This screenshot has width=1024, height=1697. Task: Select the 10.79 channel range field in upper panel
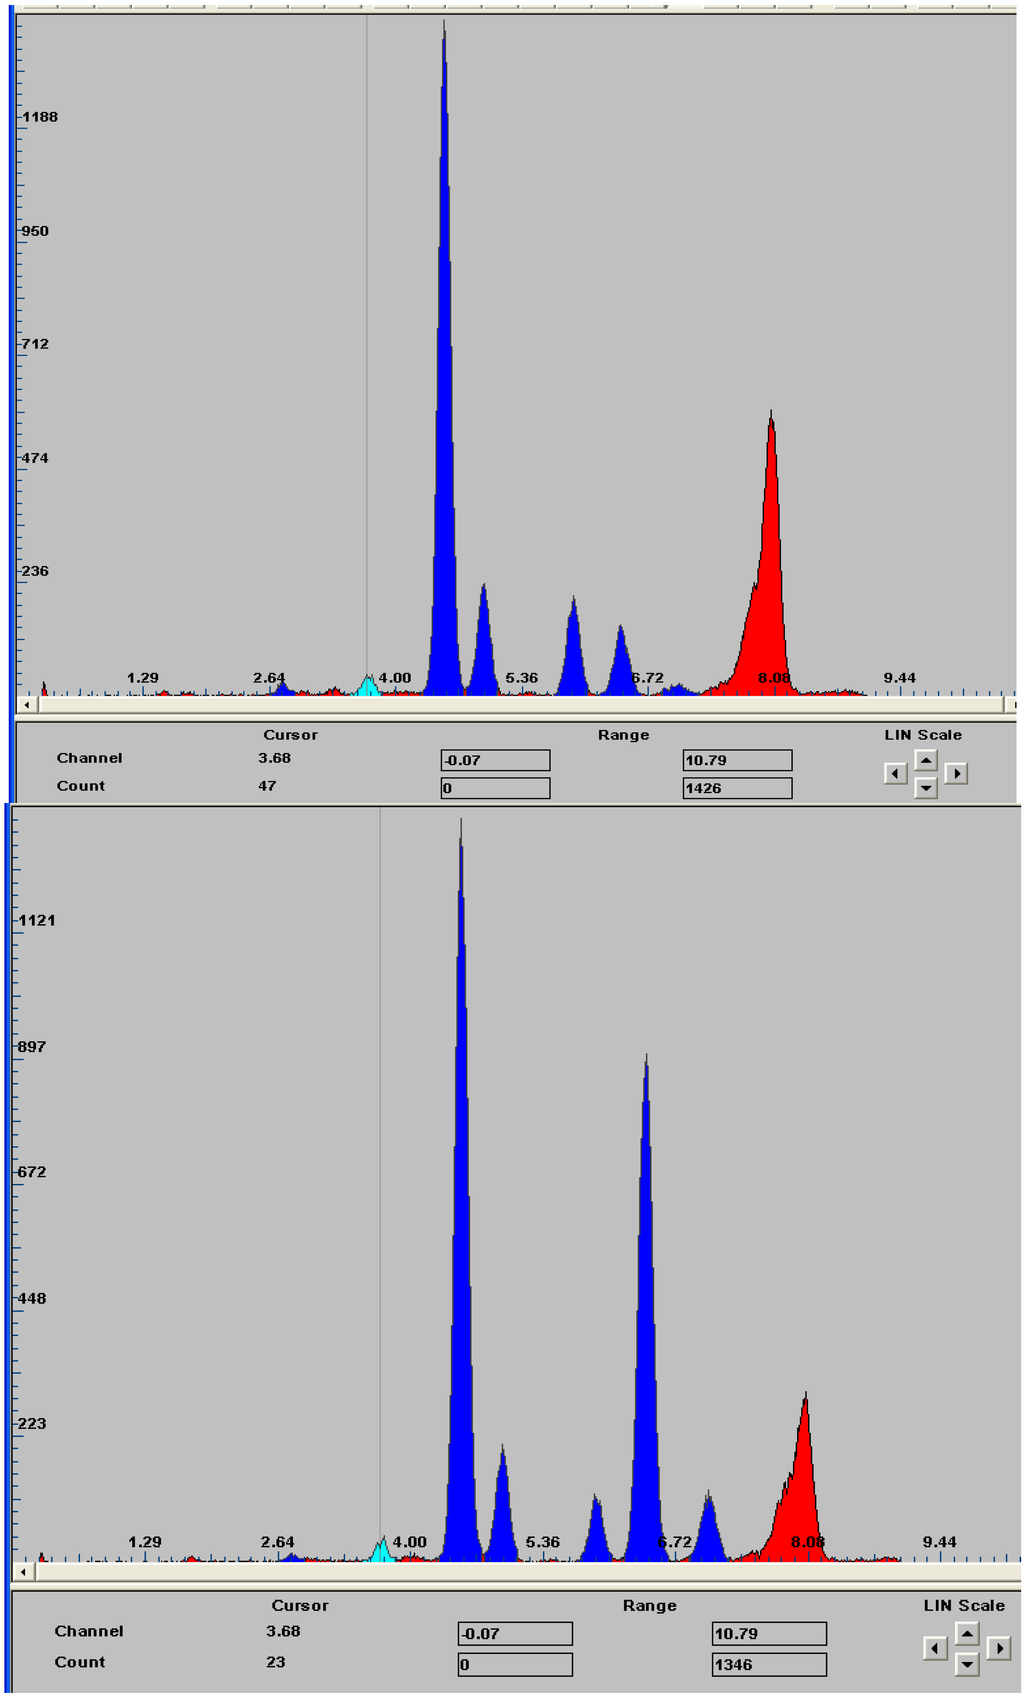pyautogui.click(x=737, y=761)
